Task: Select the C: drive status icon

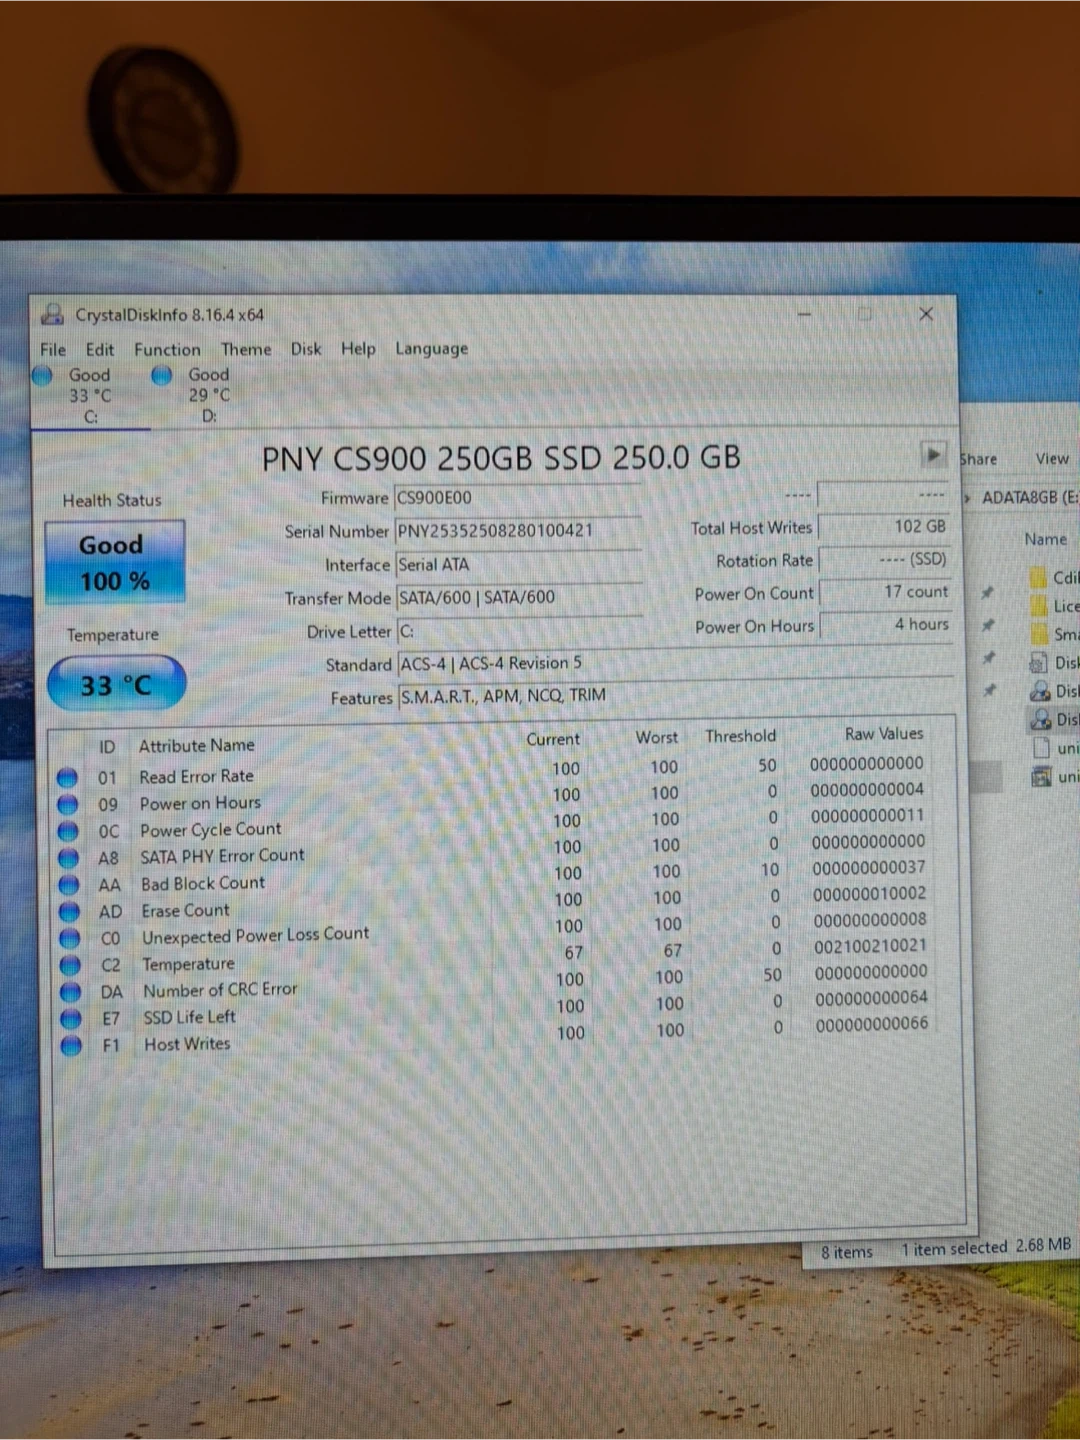Action: (x=42, y=376)
